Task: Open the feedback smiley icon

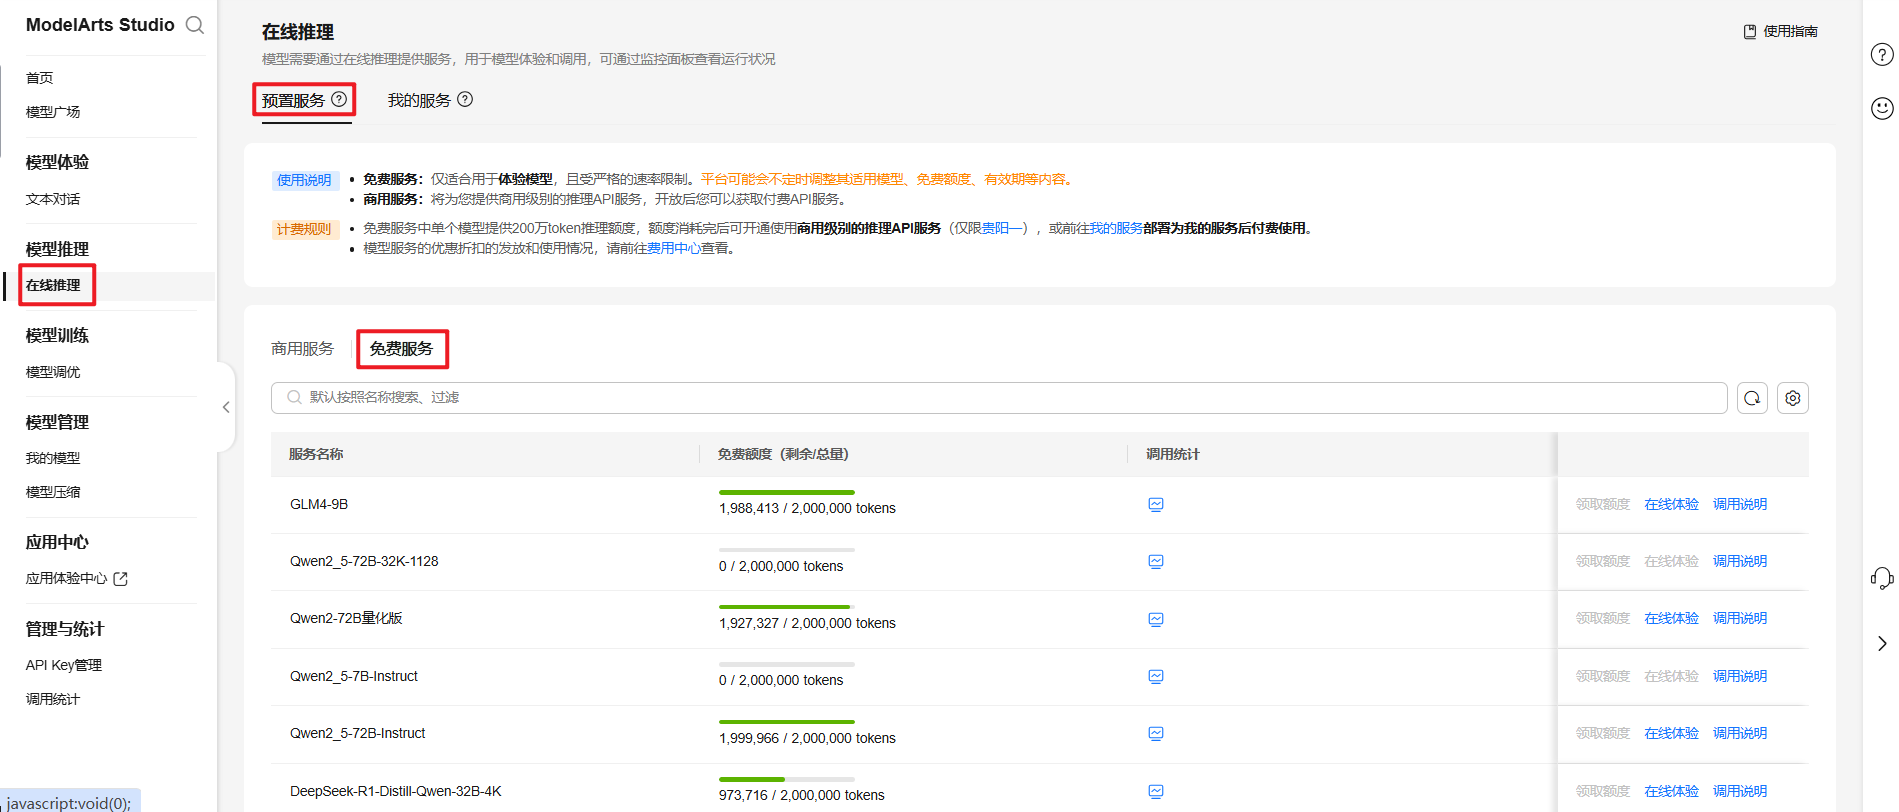Action: point(1882,108)
